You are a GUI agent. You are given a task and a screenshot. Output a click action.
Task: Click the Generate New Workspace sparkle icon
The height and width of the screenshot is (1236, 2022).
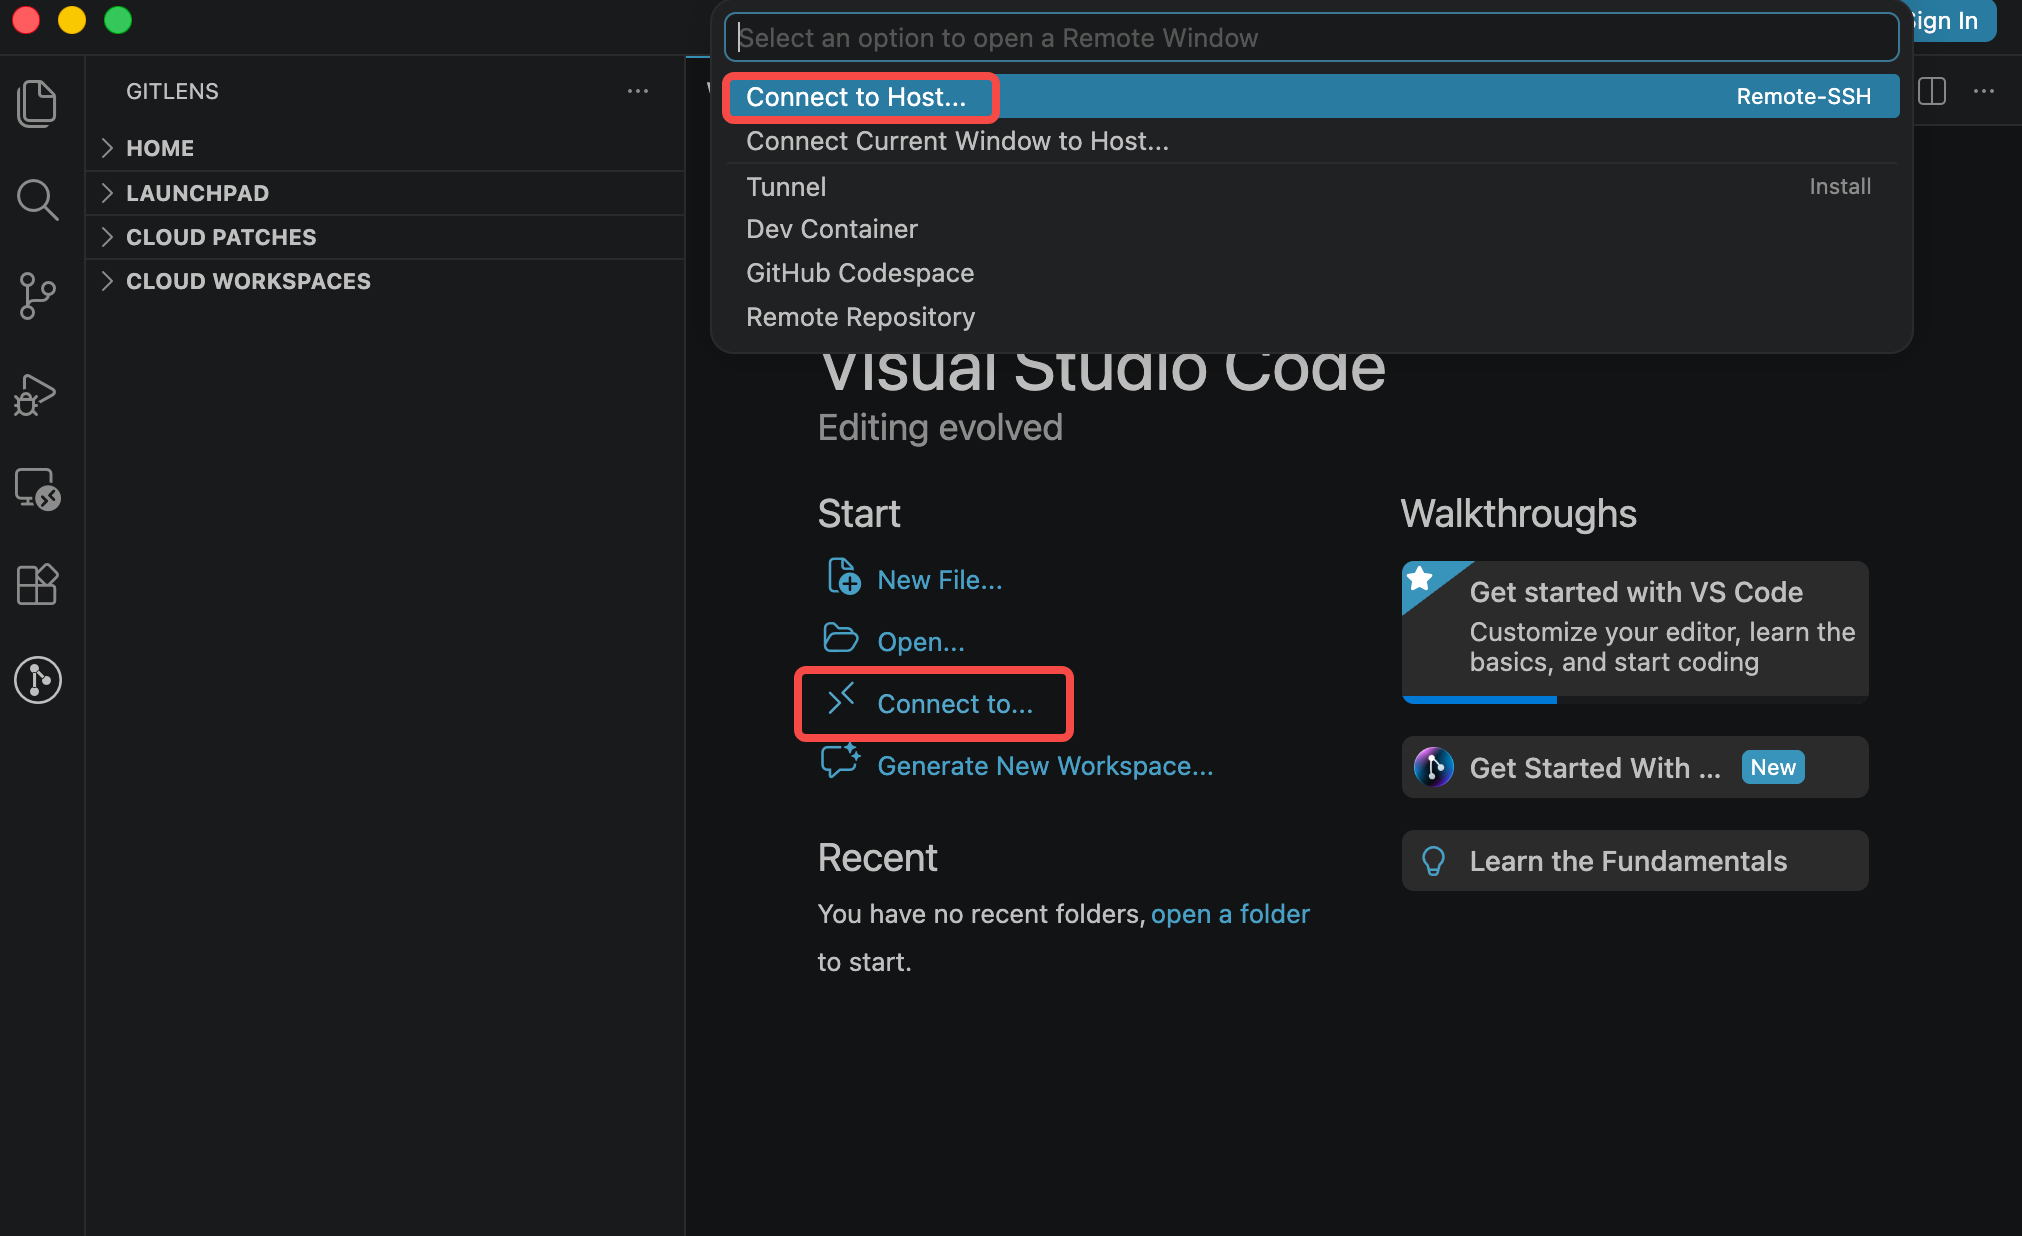[840, 761]
